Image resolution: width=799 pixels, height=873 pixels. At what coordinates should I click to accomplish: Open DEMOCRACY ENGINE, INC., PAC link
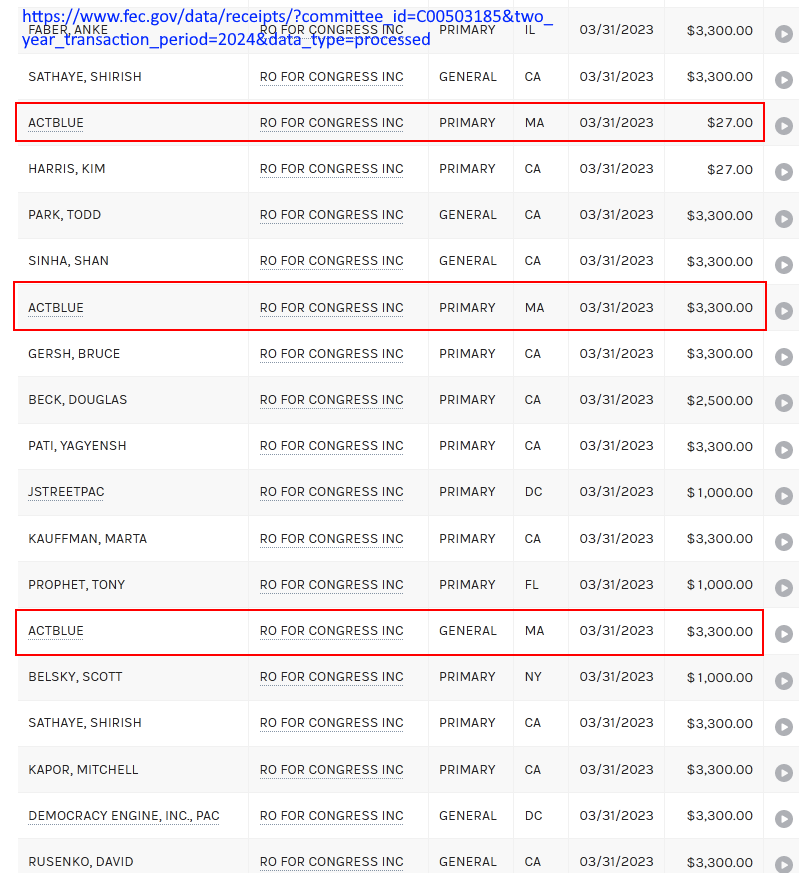(124, 816)
